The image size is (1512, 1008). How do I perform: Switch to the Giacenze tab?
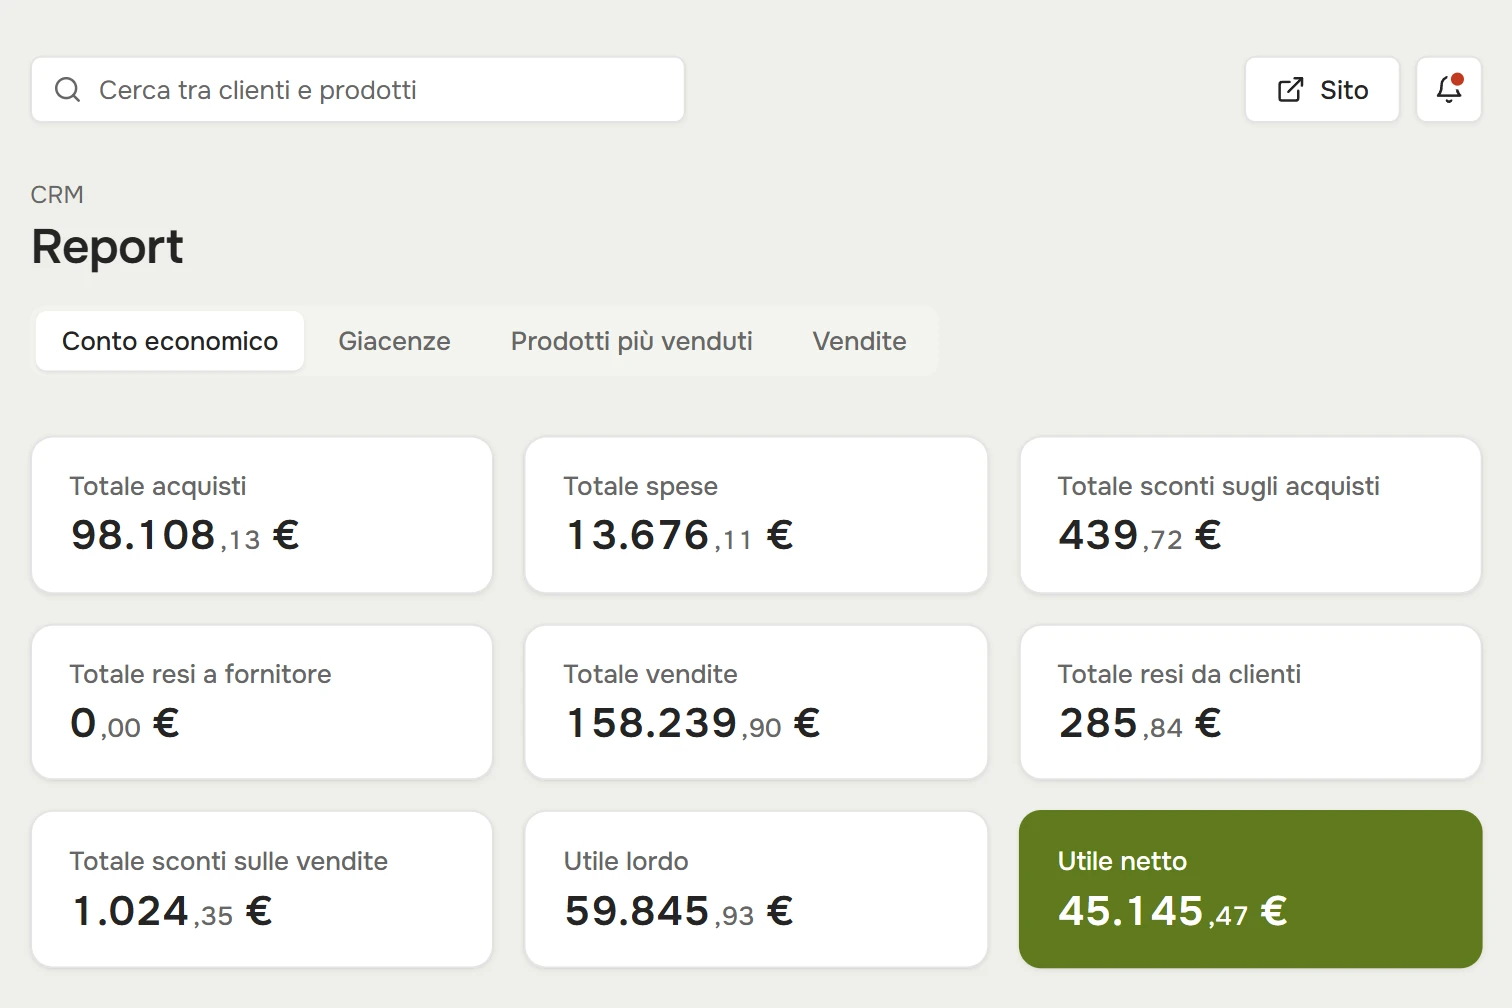394,341
